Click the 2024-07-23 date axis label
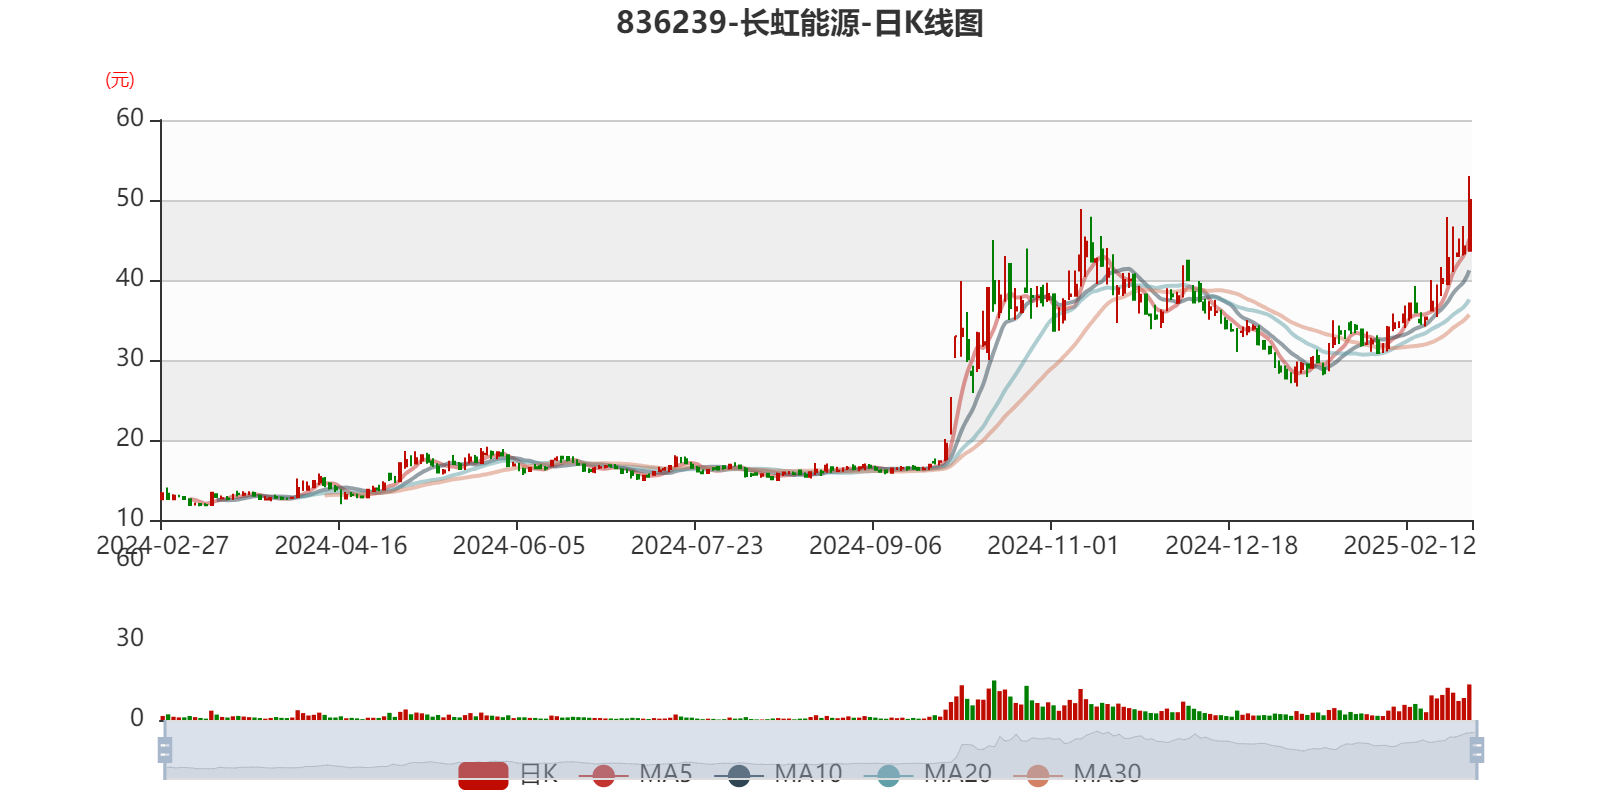Image resolution: width=1600 pixels, height=800 pixels. pyautogui.click(x=697, y=546)
